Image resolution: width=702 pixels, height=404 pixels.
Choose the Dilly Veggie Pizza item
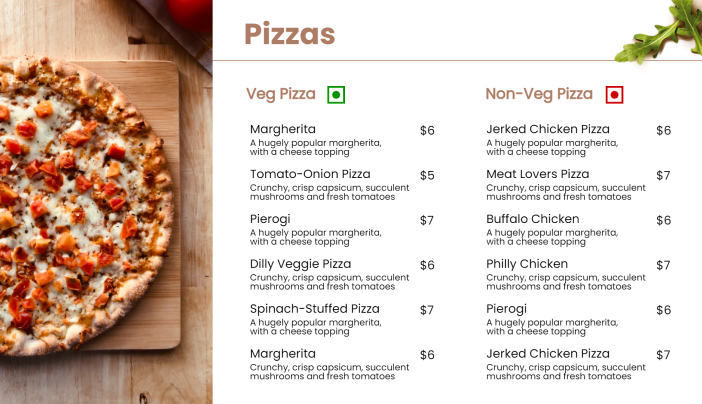[300, 264]
